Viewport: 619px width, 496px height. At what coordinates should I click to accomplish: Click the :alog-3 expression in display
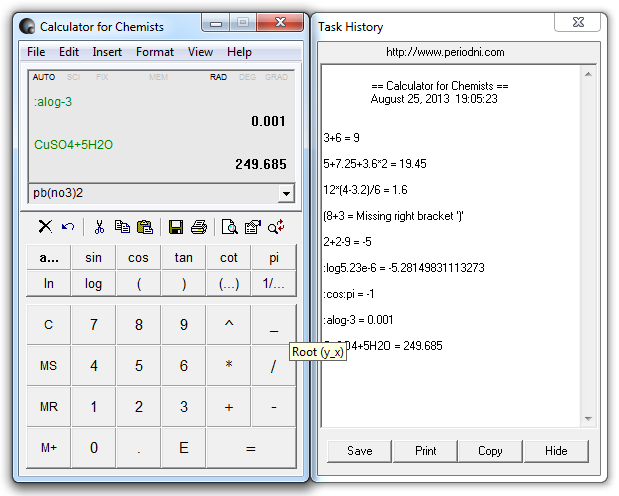click(53, 102)
